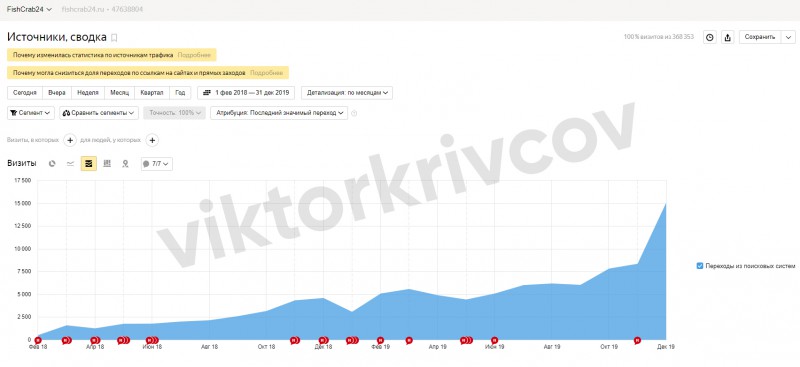Click the annotation marker at Фев 18
The height and width of the screenshot is (367, 800).
38,340
